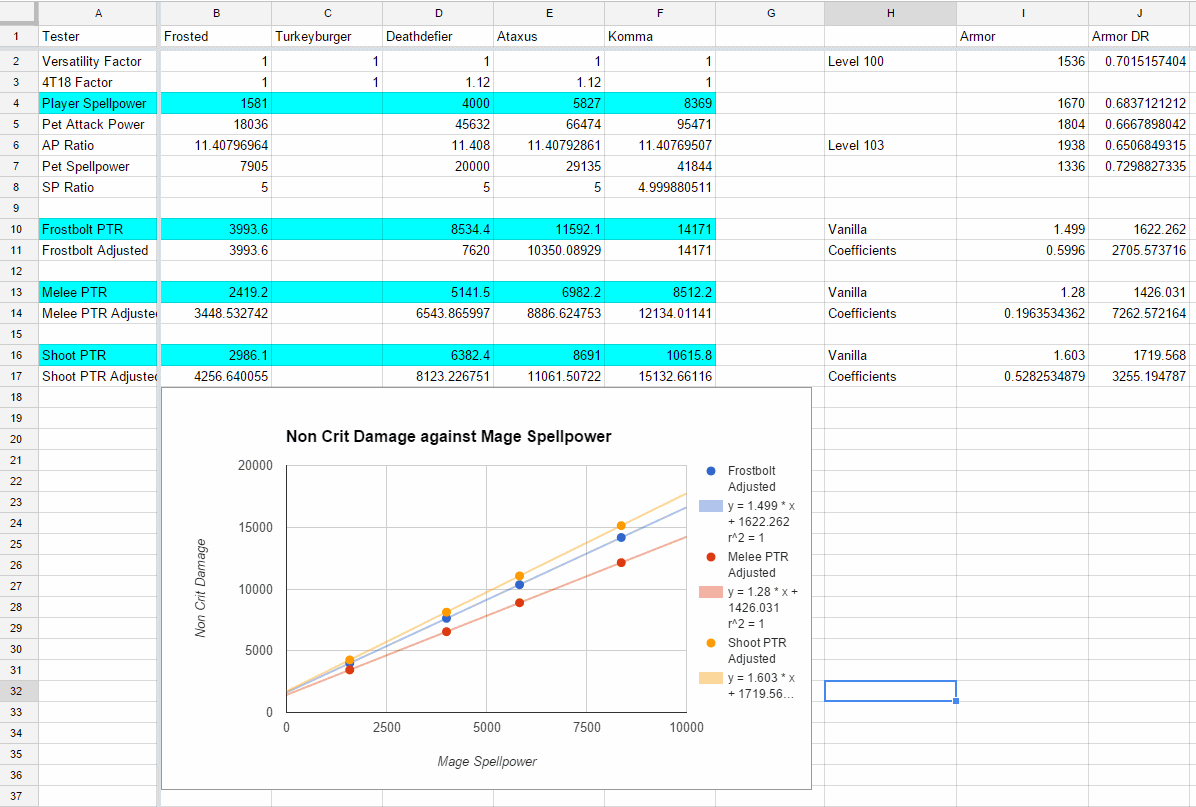Select the light blue Frostbolt trendline legend swatch
Viewport: 1196px width, 807px height.
tap(710, 506)
